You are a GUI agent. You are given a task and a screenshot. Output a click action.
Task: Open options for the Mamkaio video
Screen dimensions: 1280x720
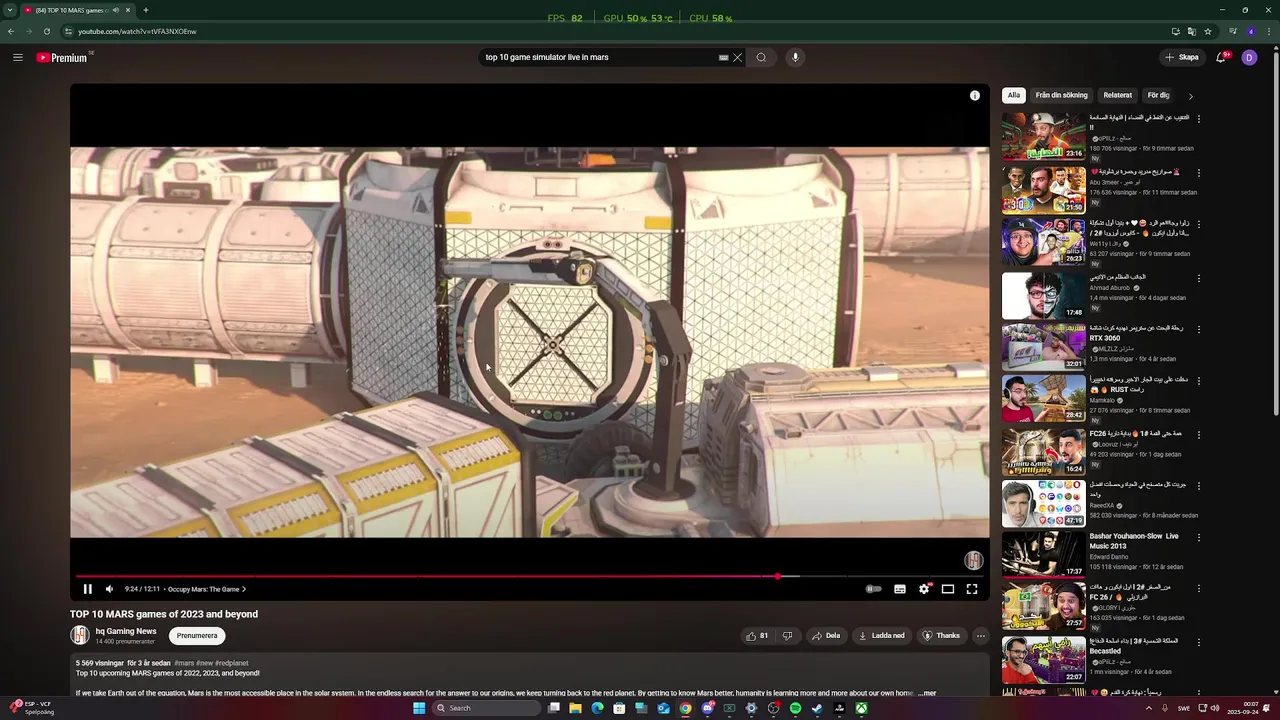point(1199,381)
